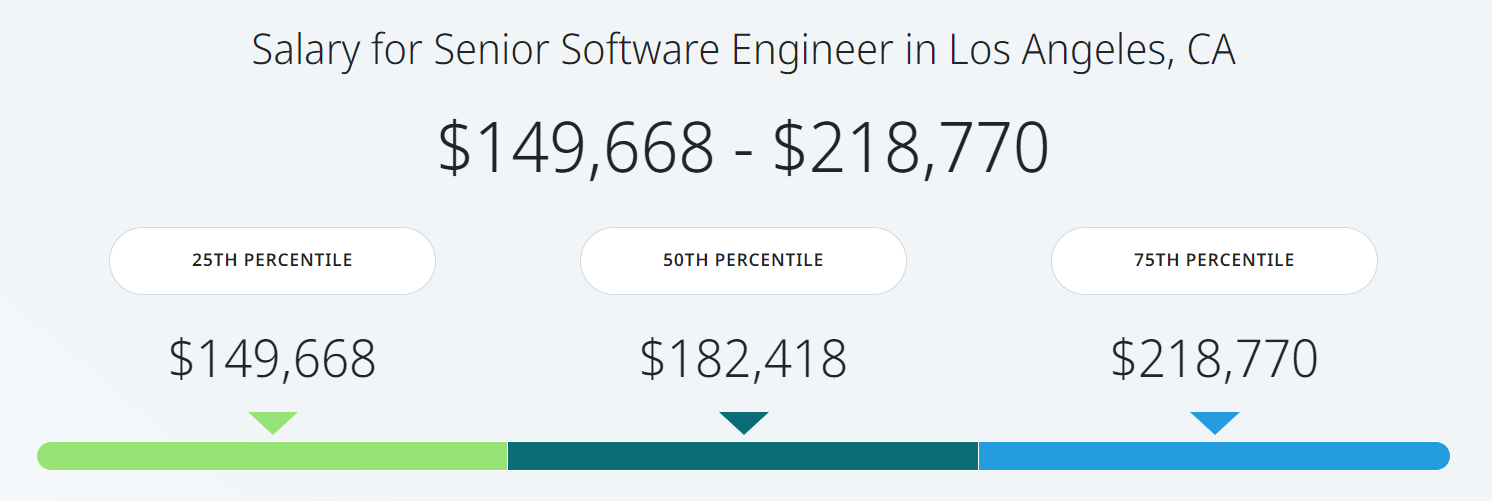This screenshot has height=501, width=1492.
Task: Select the 25TH PERCENTILE pill button
Action: pyautogui.click(x=272, y=261)
